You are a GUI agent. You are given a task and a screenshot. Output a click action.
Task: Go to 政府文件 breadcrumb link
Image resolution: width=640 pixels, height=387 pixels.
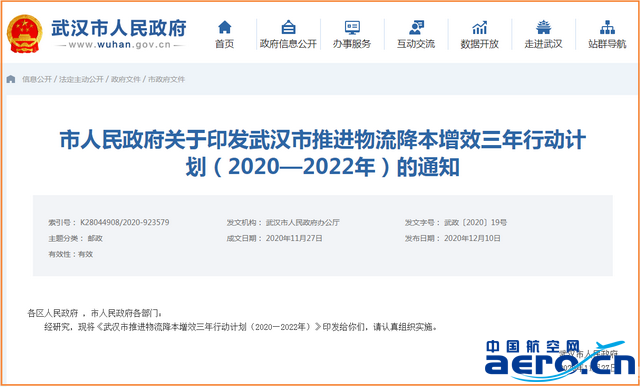(x=126, y=80)
